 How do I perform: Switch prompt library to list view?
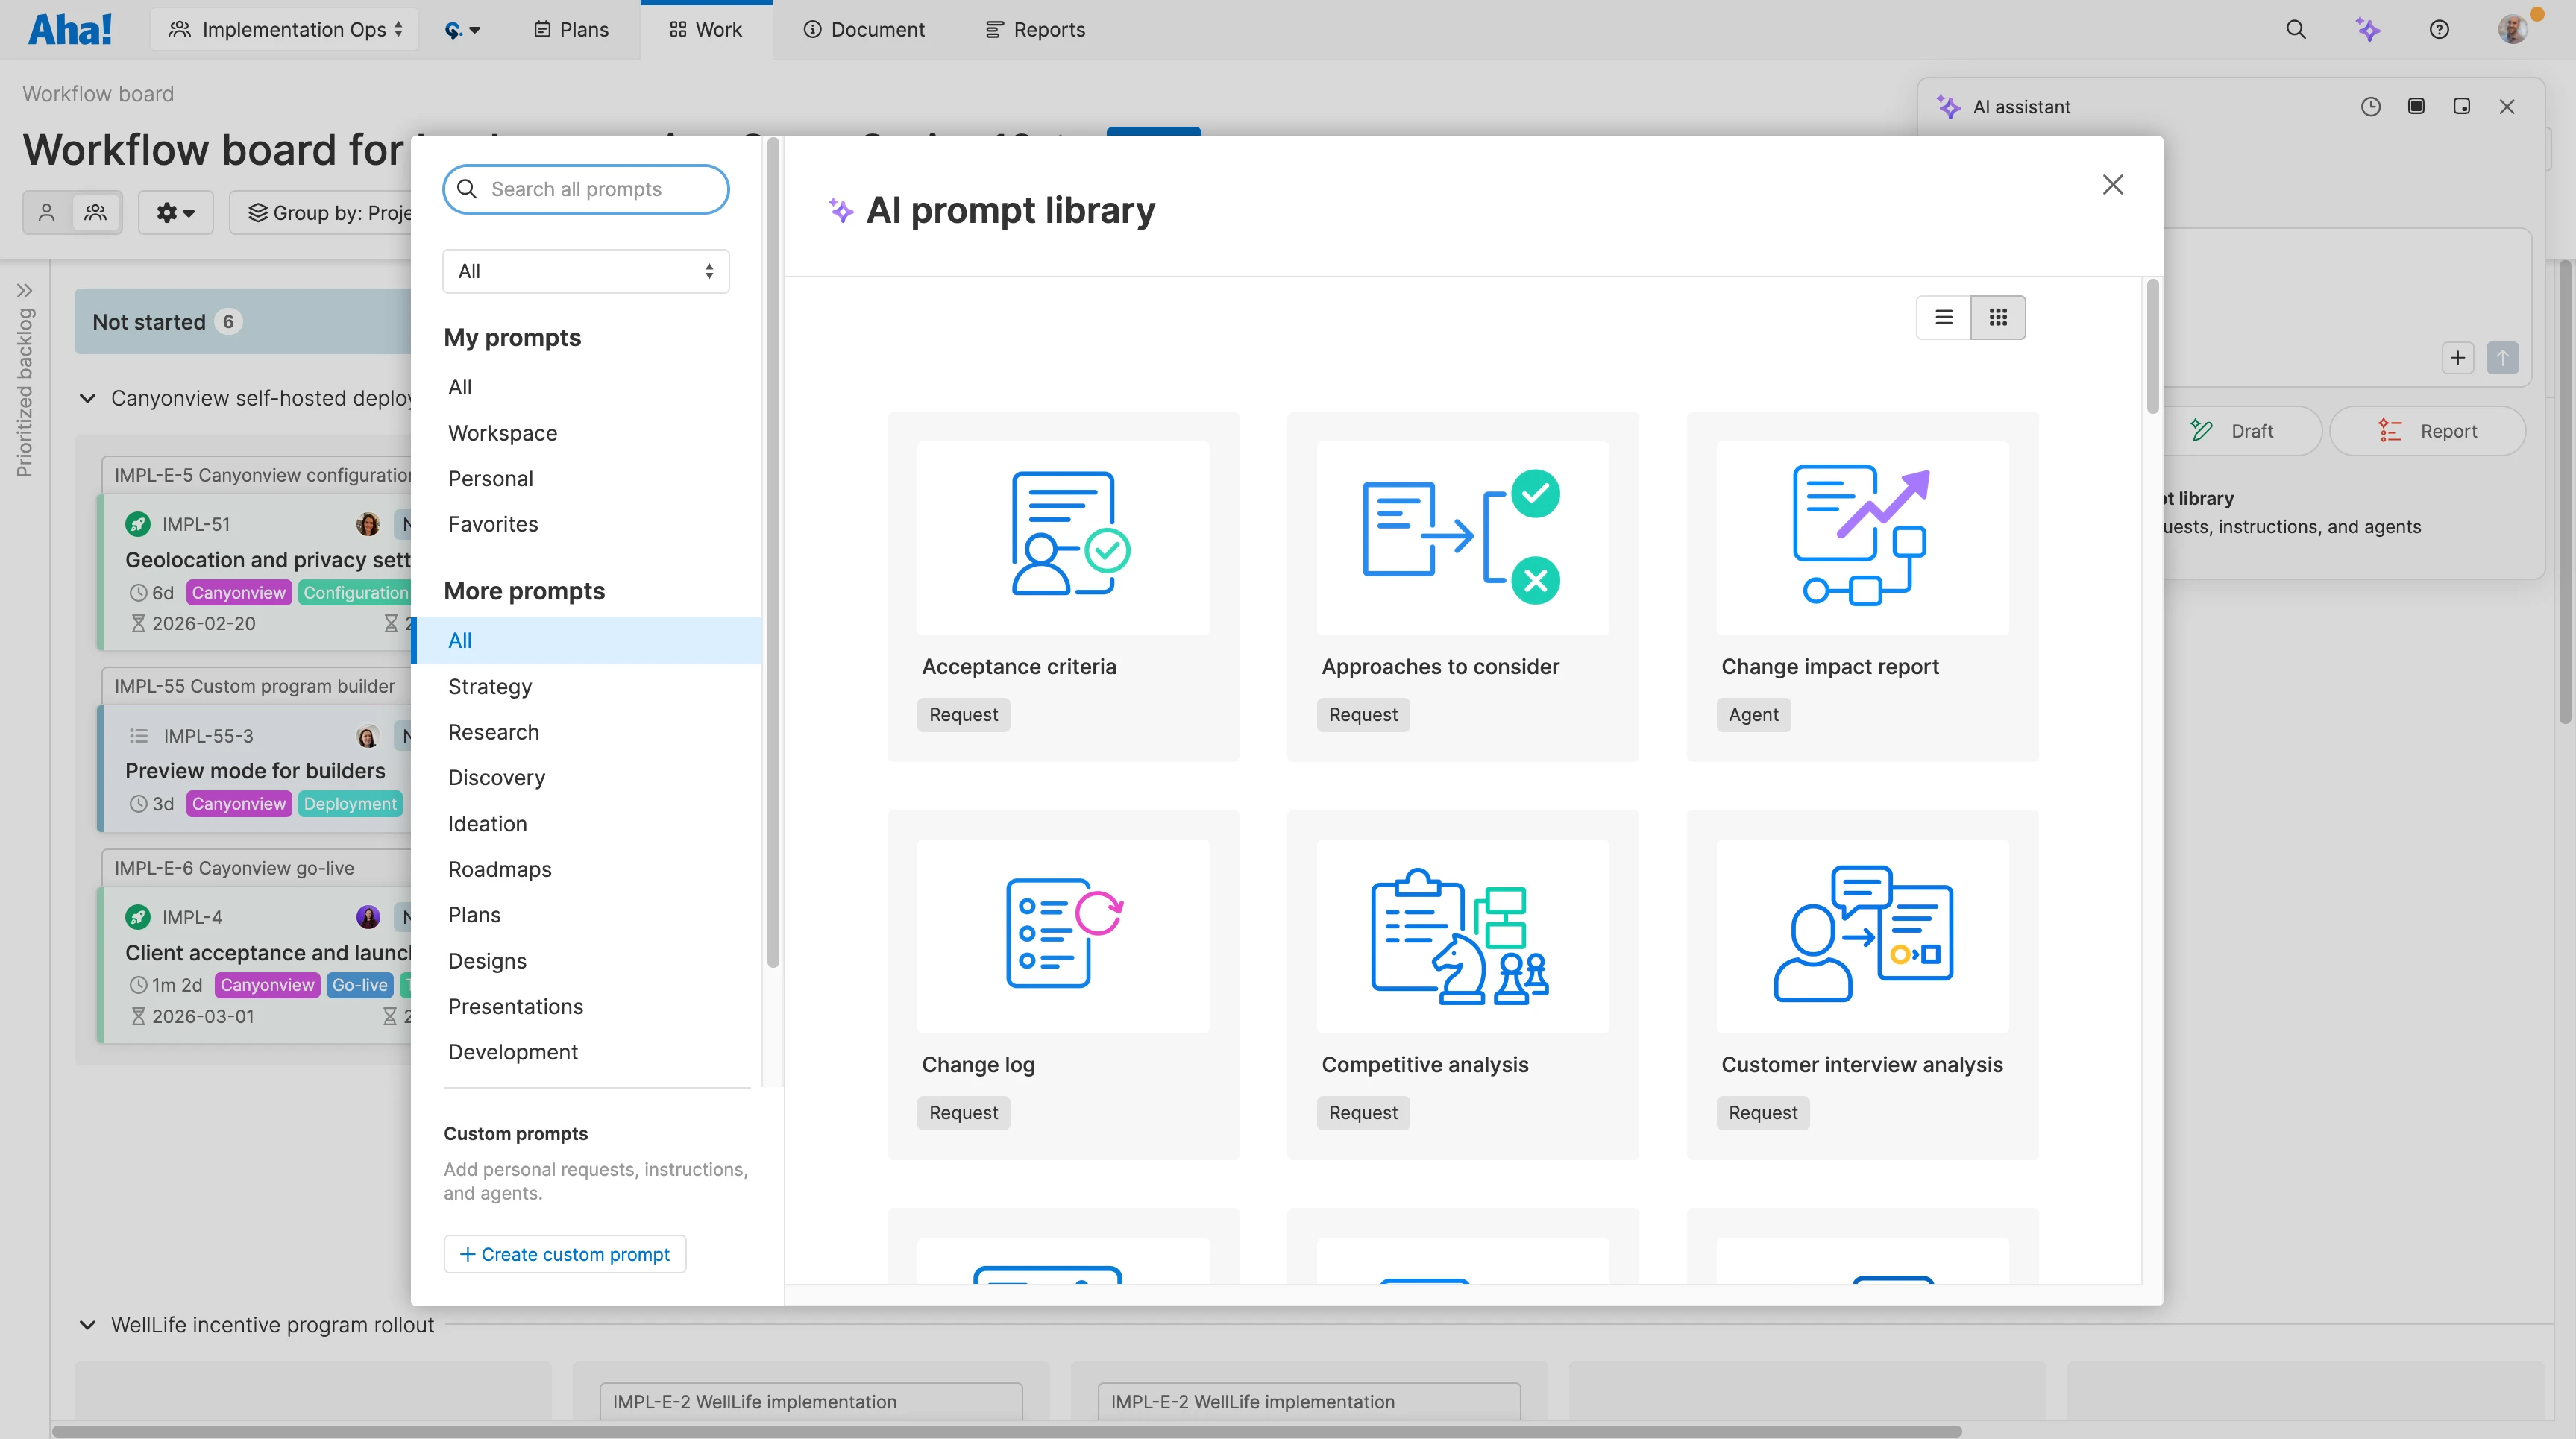[x=1944, y=317]
